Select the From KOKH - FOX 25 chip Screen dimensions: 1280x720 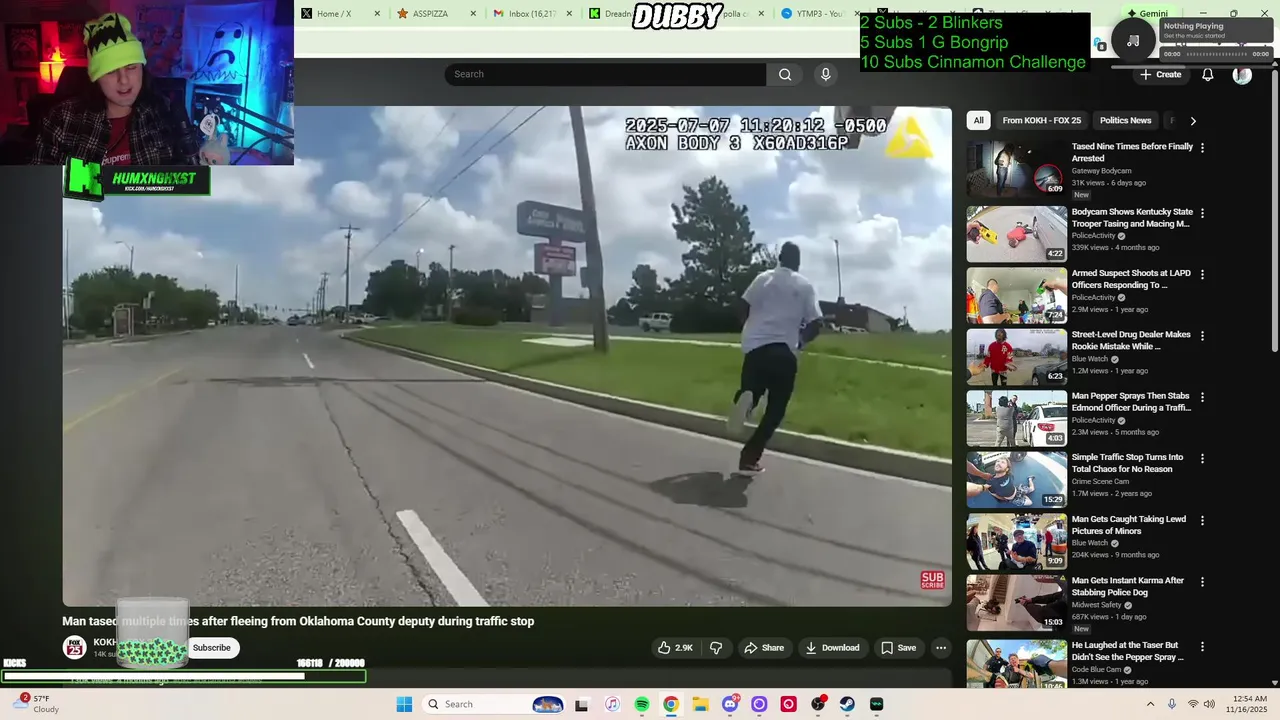tap(1041, 120)
